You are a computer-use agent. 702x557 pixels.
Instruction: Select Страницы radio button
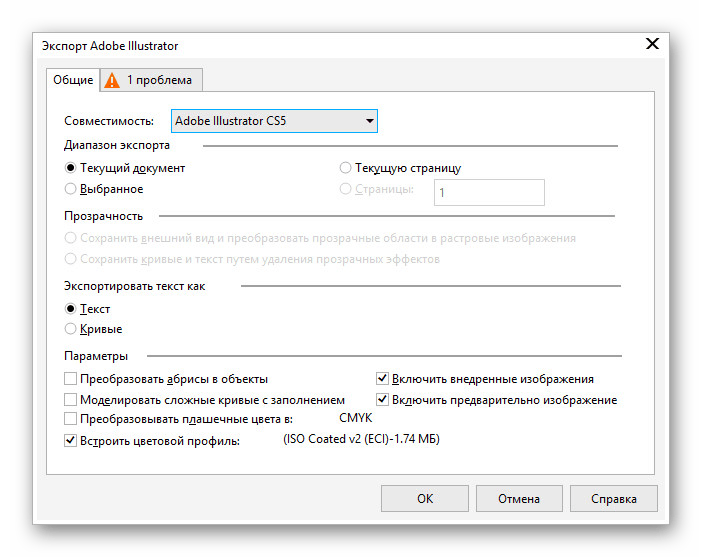345,189
